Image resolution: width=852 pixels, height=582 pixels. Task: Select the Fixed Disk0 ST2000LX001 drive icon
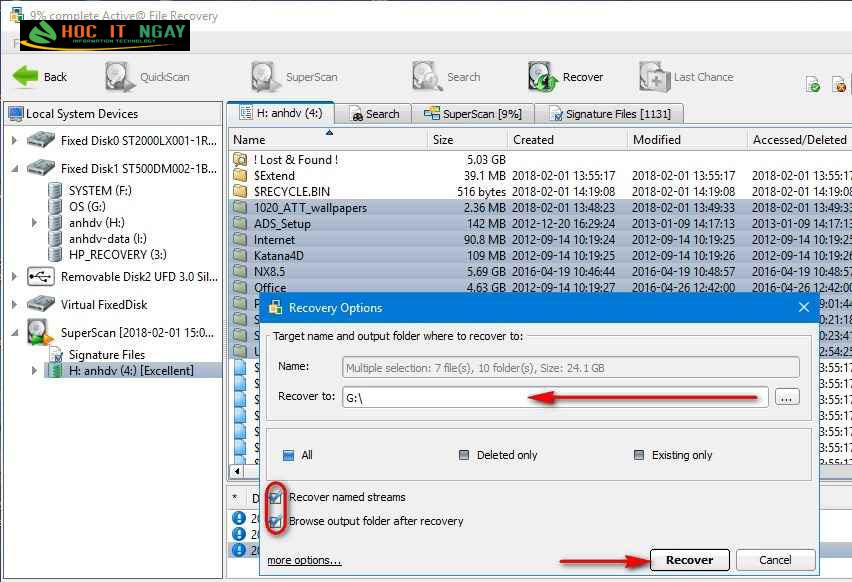pyautogui.click(x=41, y=140)
